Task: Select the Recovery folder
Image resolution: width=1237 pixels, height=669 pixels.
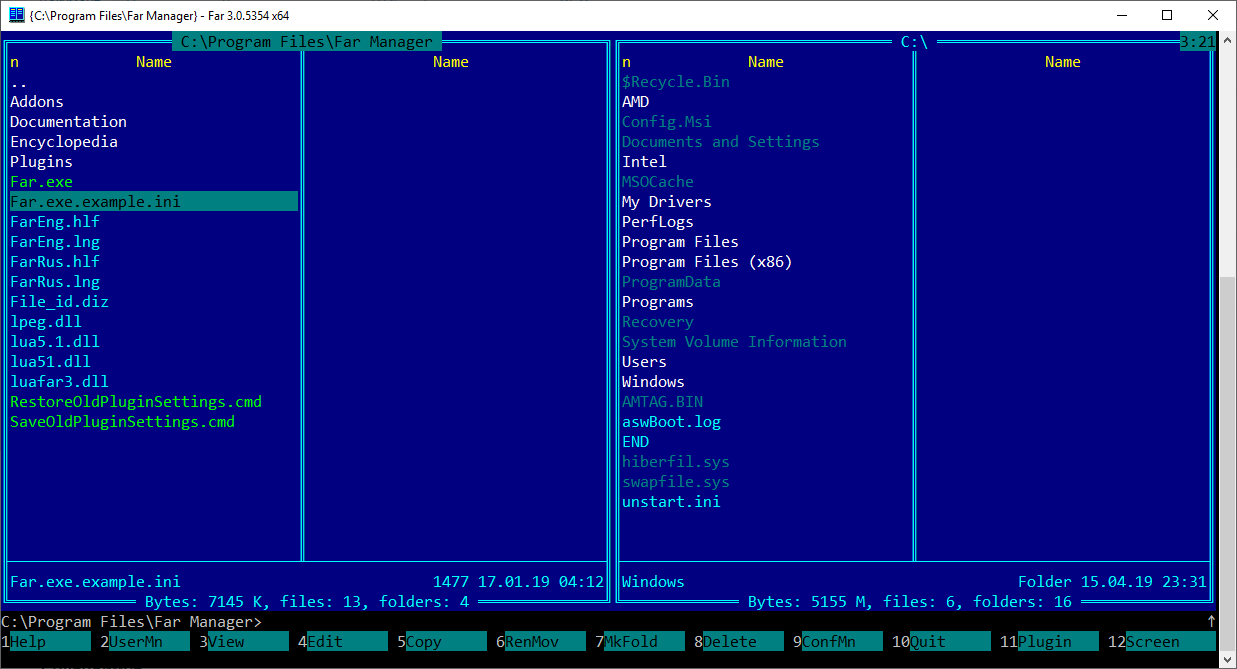Action: (658, 322)
